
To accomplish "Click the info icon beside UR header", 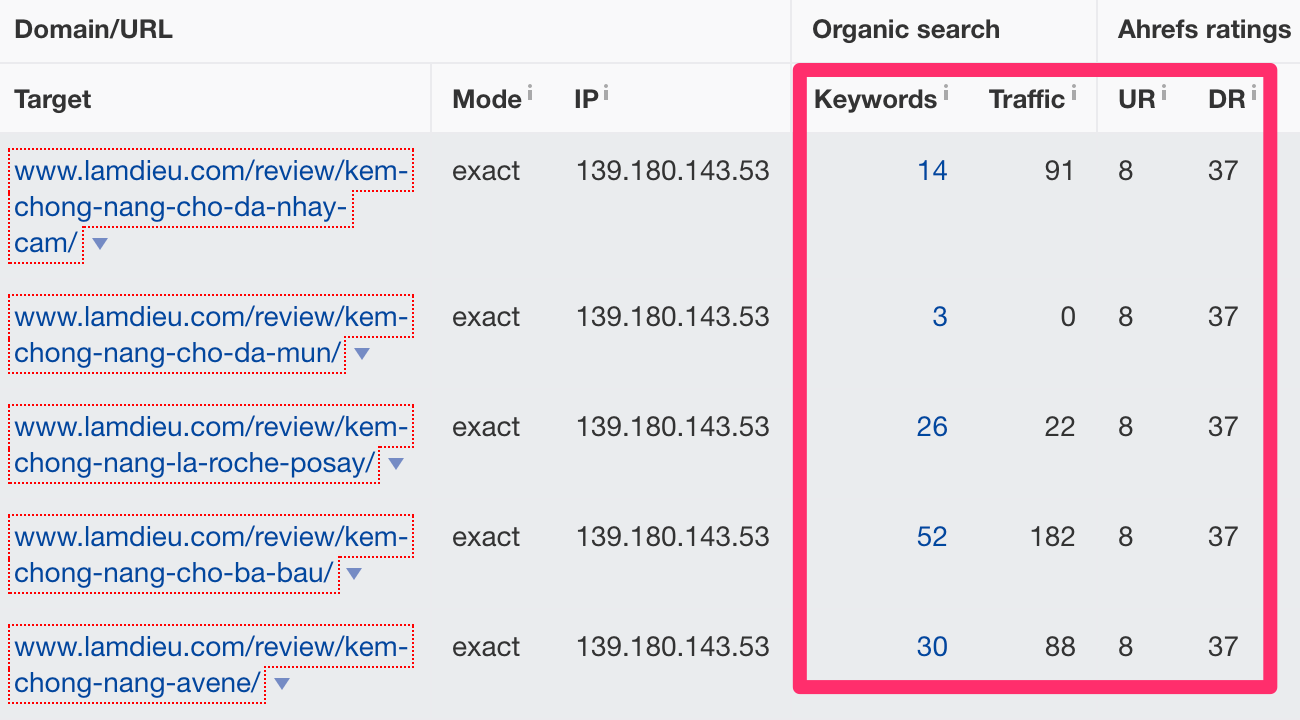I will pos(1164,92).
